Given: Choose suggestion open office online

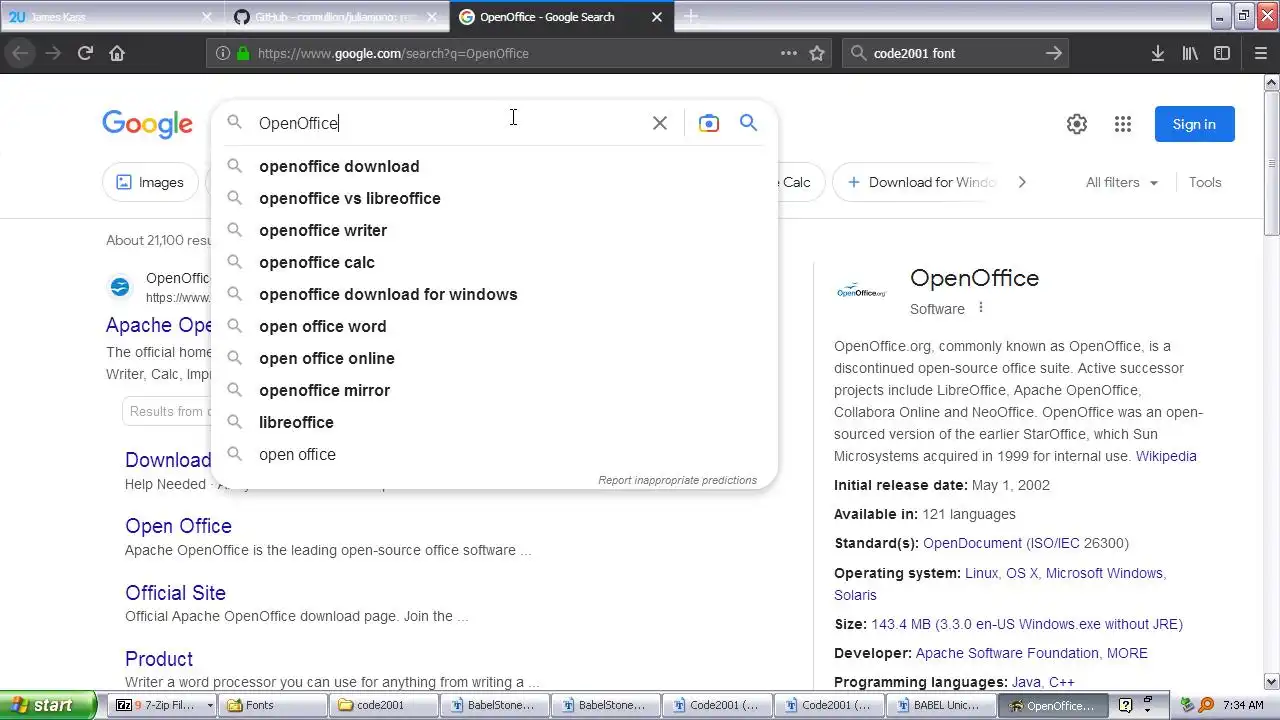Looking at the screenshot, I should (x=494, y=358).
